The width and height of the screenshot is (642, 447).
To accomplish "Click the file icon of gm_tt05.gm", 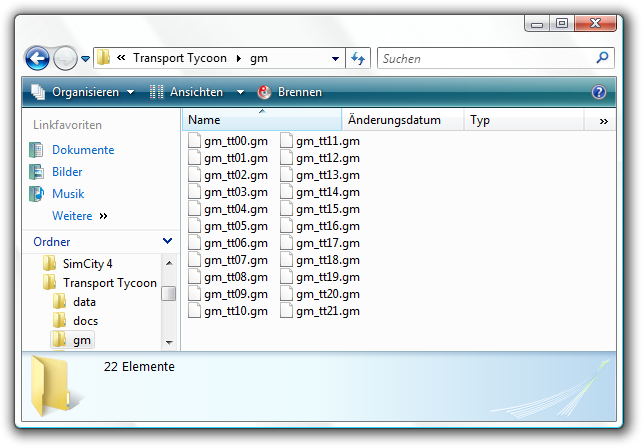I will click(194, 226).
